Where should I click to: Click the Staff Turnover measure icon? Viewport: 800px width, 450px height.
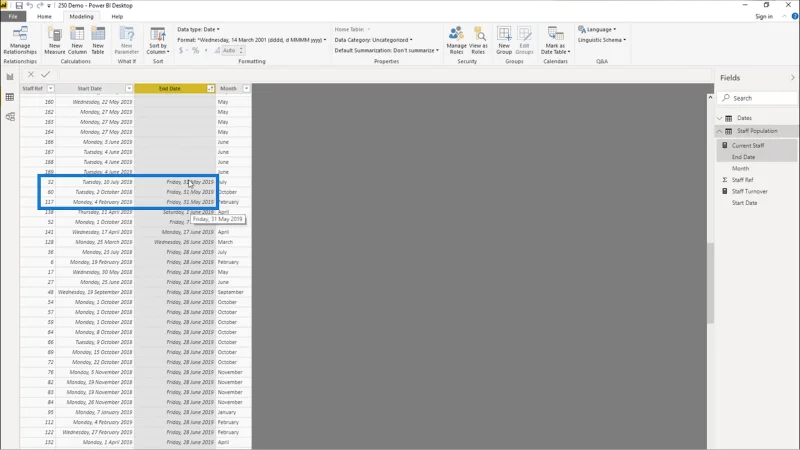[x=724, y=191]
